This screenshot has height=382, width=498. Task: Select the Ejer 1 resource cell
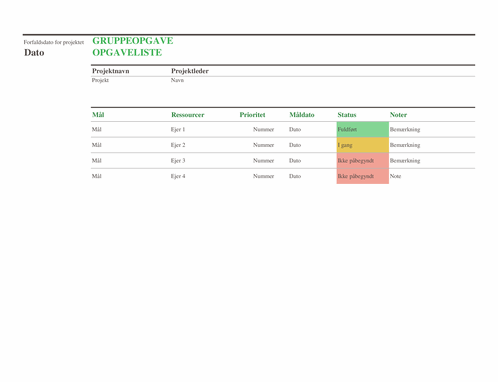coord(178,129)
